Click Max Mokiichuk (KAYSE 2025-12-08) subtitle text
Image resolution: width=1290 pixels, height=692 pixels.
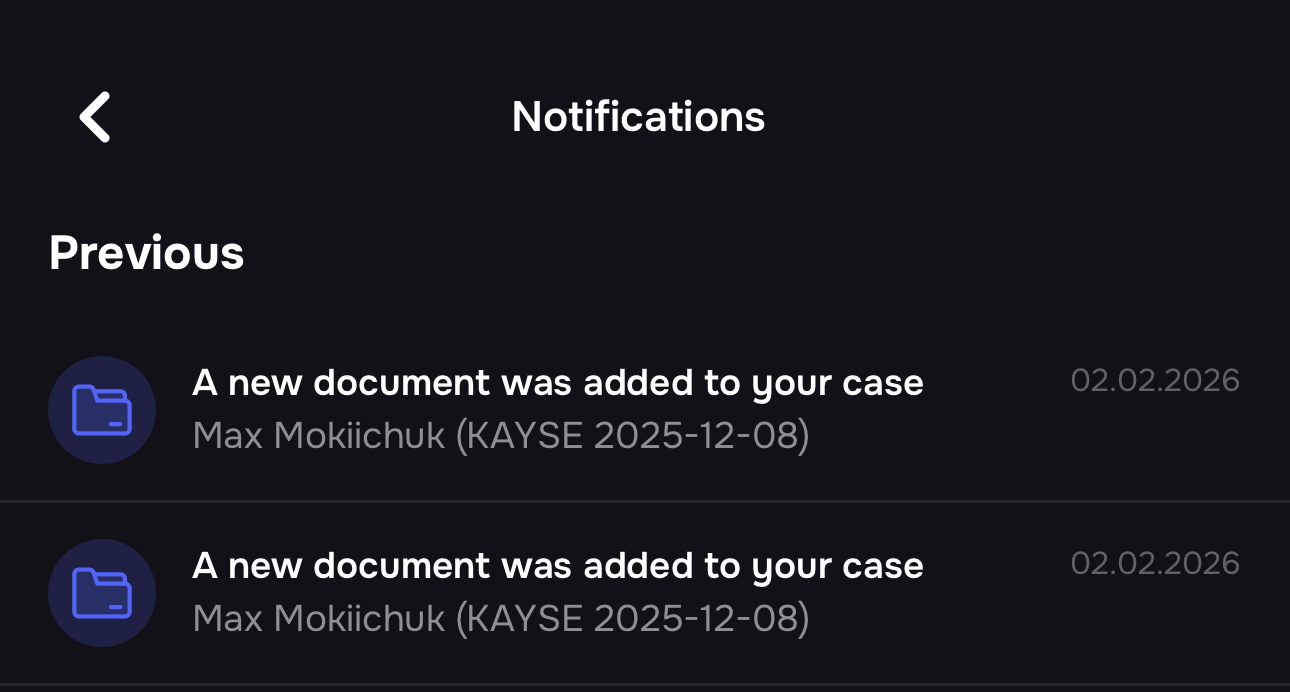coord(500,436)
